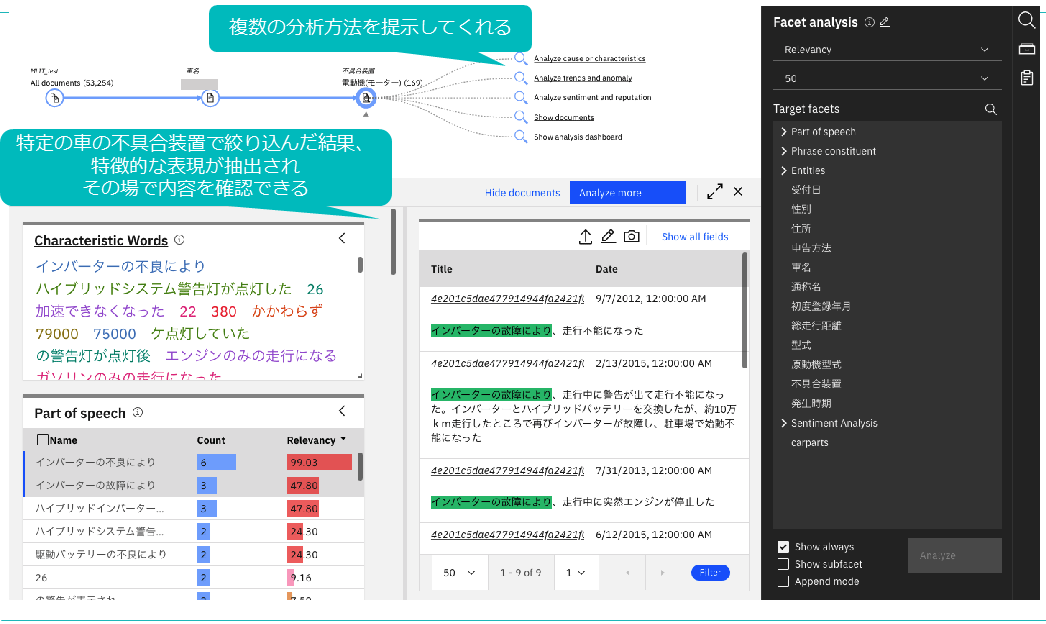This screenshot has width=1046, height=624.
Task: Click the Analyze more button
Action: click(x=627, y=192)
